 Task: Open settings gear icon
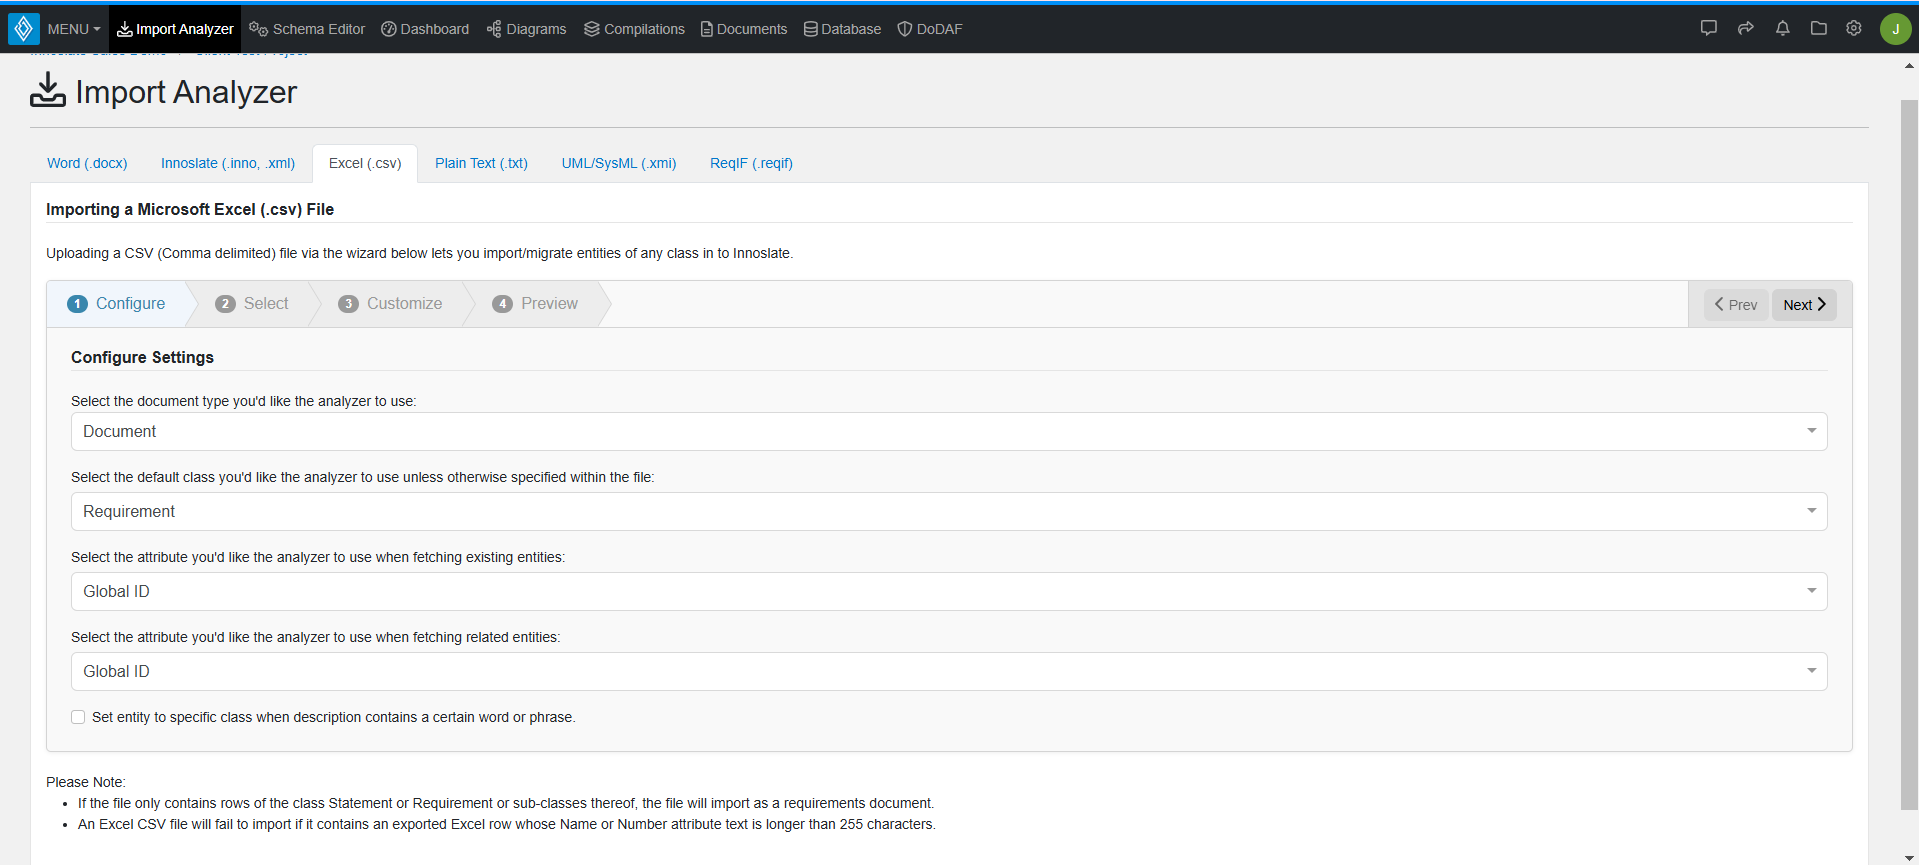(1854, 28)
